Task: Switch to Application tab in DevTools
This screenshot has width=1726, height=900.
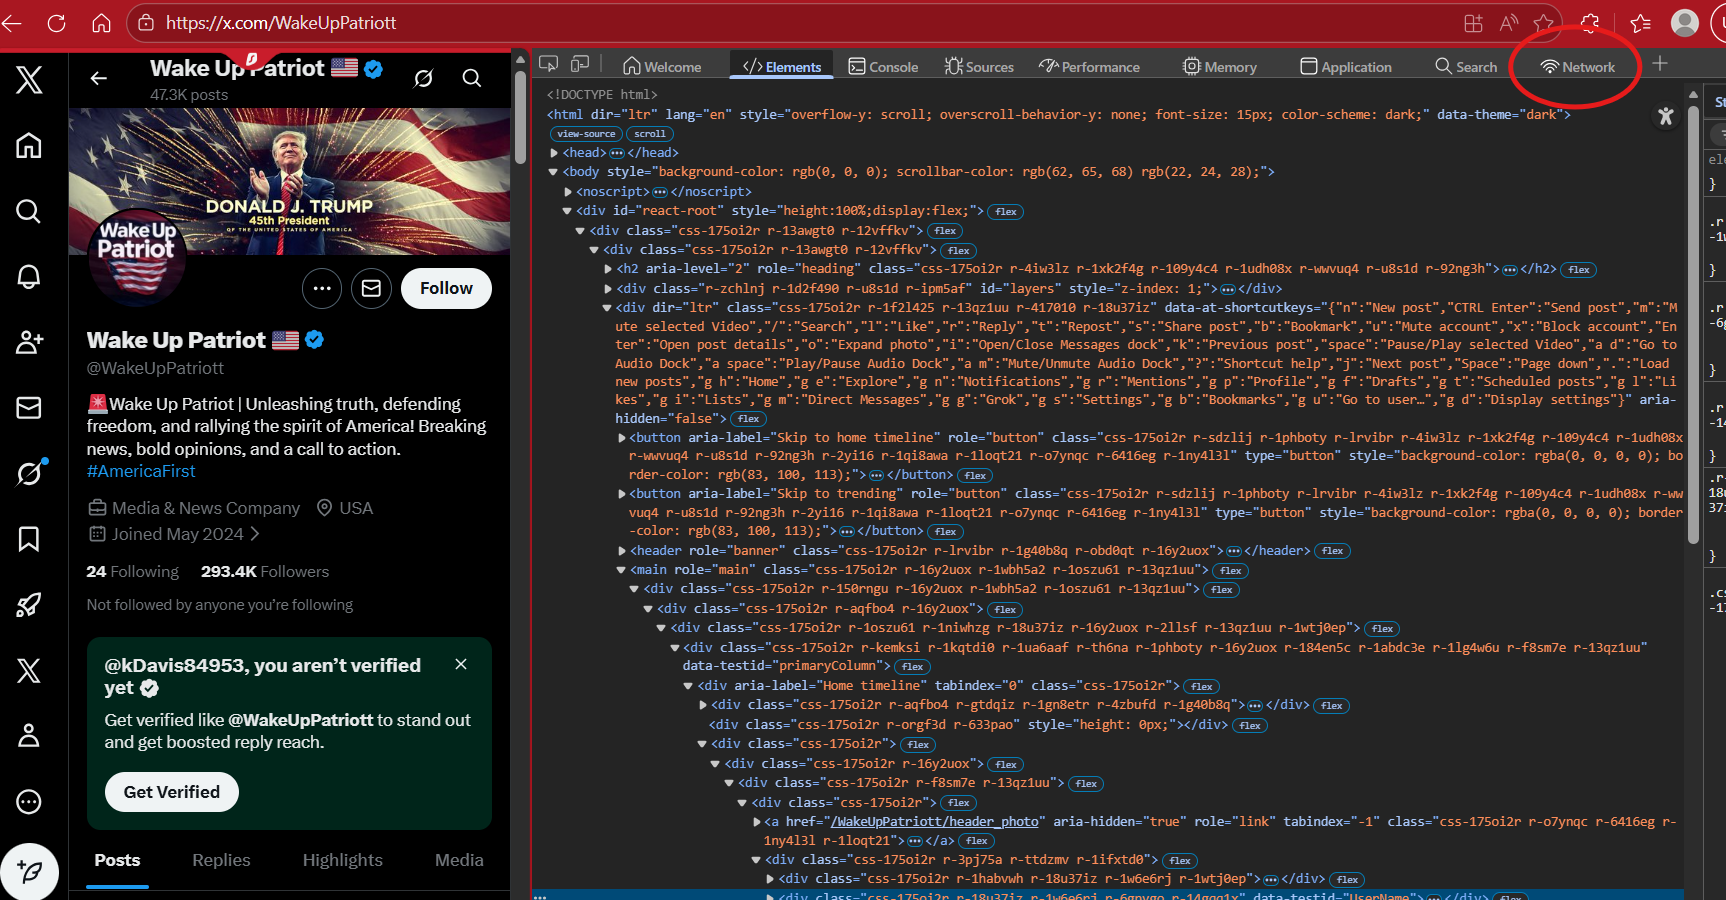Action: (x=1346, y=66)
